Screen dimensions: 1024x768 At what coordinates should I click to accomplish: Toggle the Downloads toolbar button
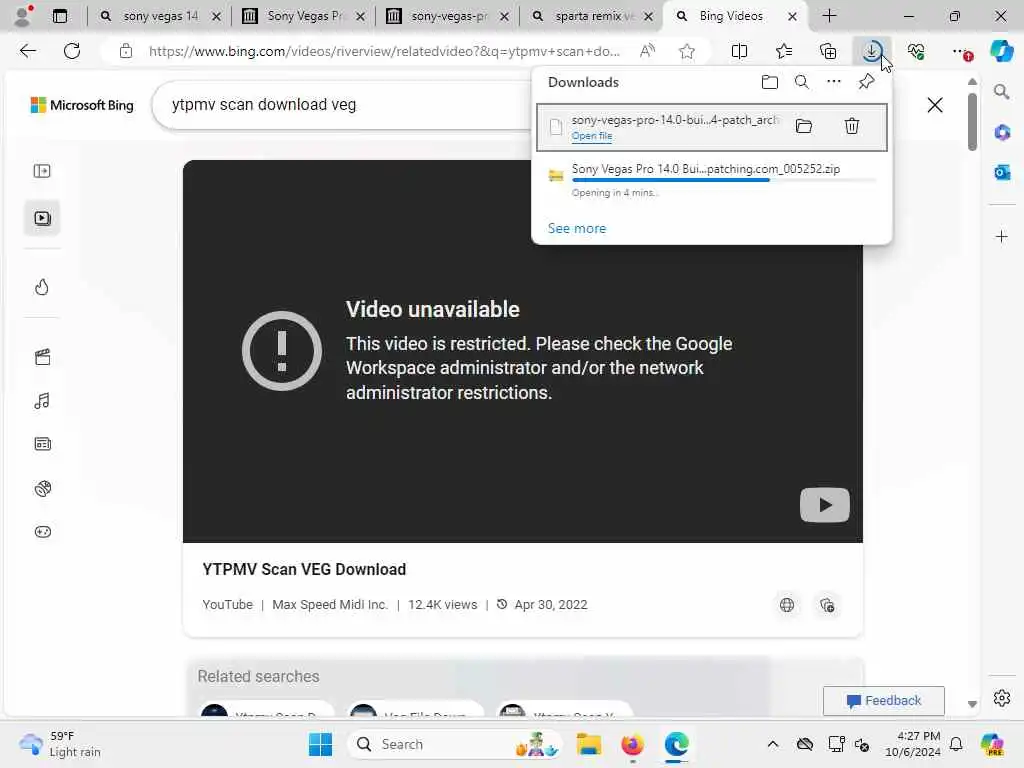(872, 51)
